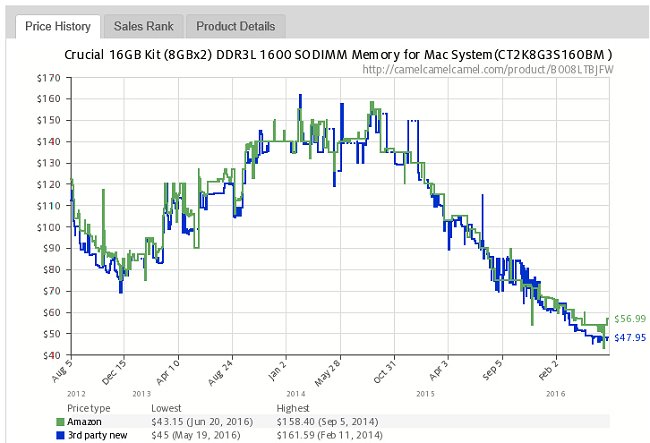
Task: Click the May 28 x-axis date label
Action: [x=327, y=373]
